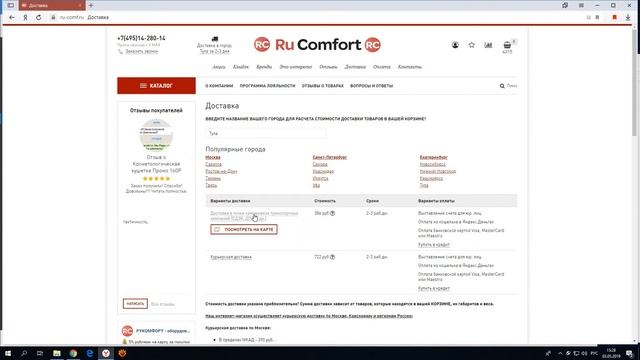Open the Yandex Browser taskbar icon

click(106, 353)
